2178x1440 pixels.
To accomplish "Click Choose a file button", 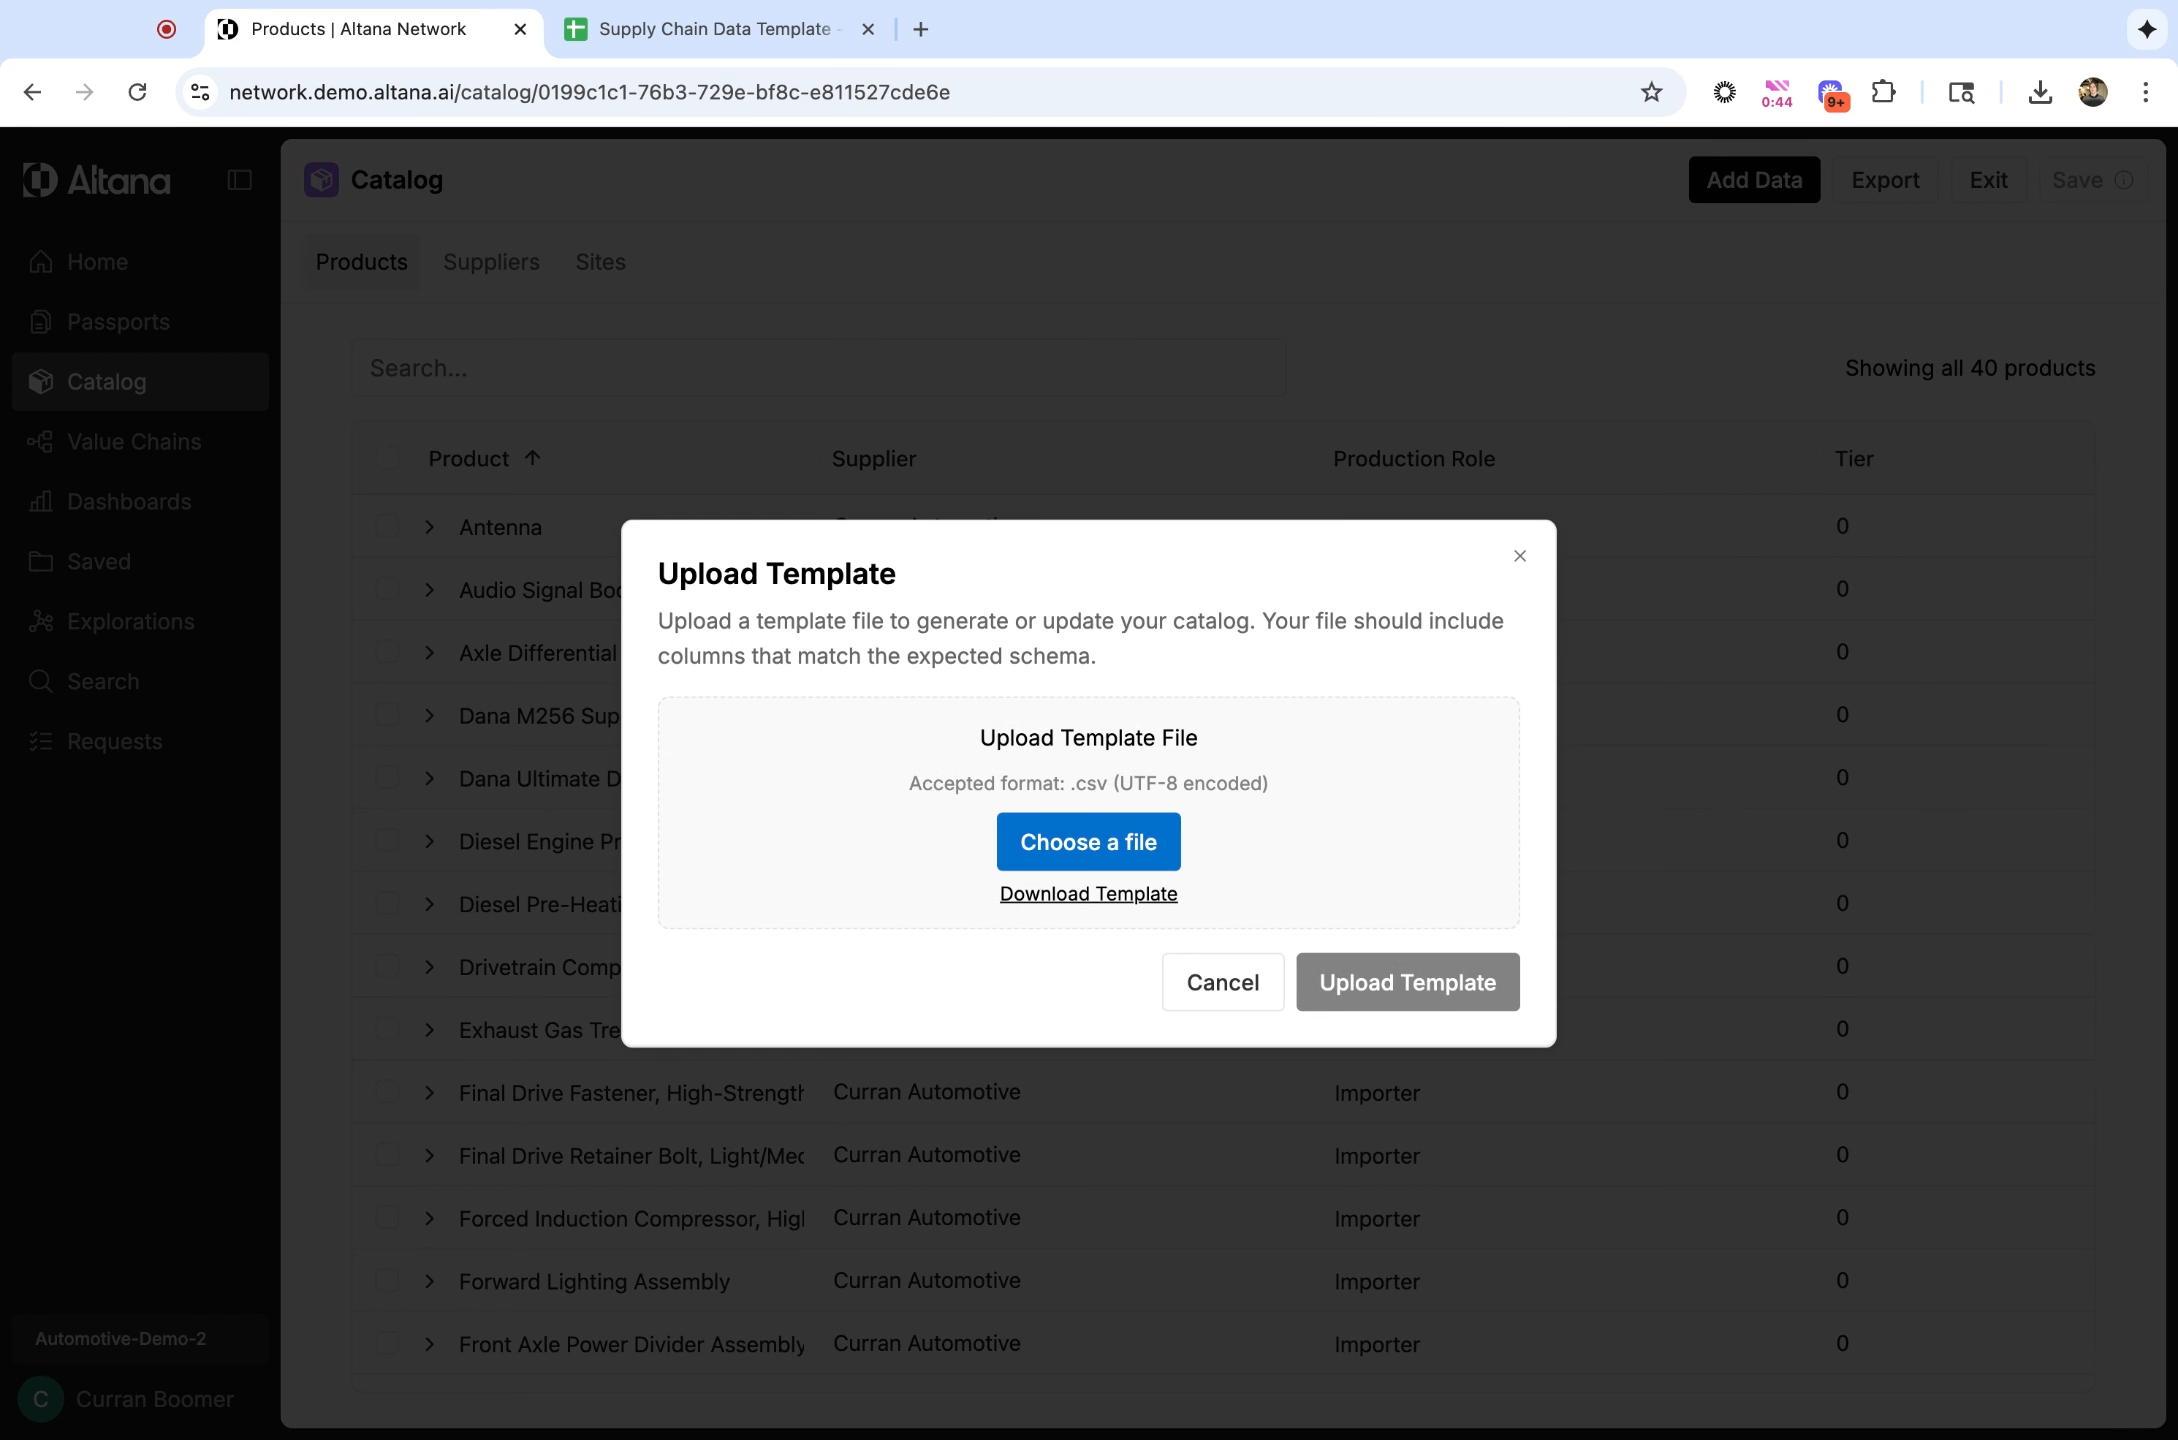I will point(1088,842).
